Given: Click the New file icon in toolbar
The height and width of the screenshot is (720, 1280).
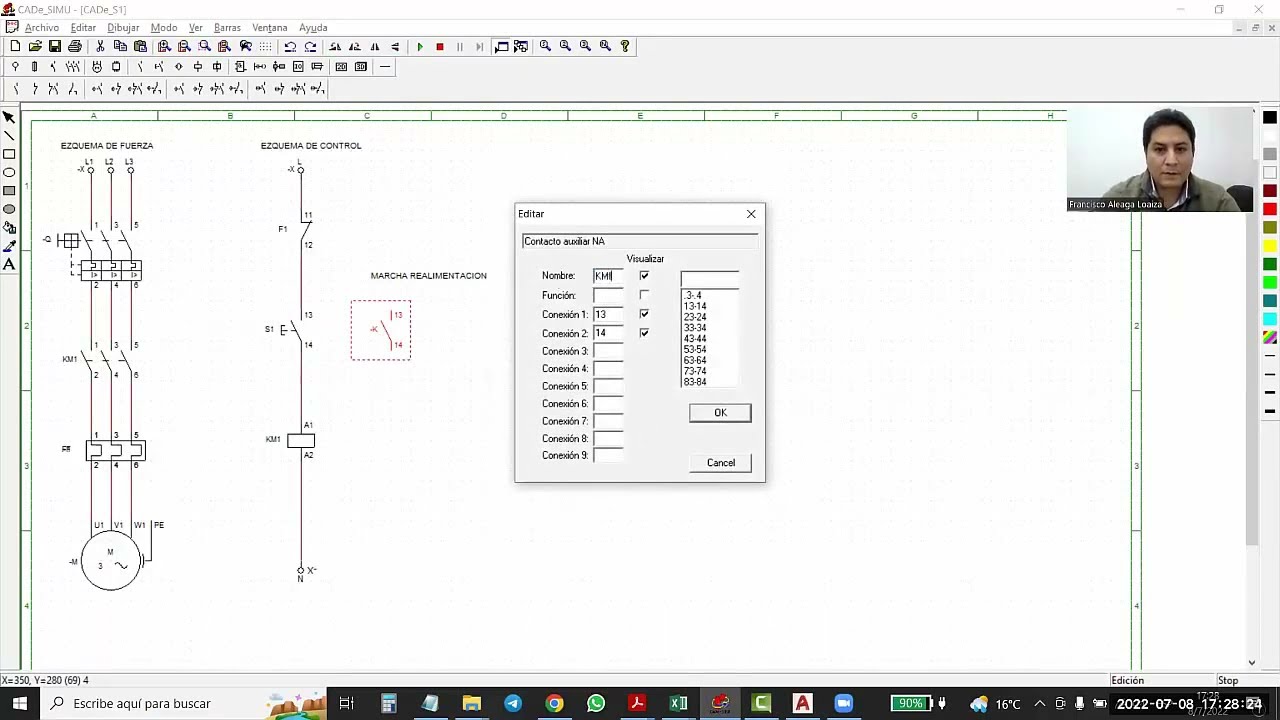Looking at the screenshot, I should (15, 46).
